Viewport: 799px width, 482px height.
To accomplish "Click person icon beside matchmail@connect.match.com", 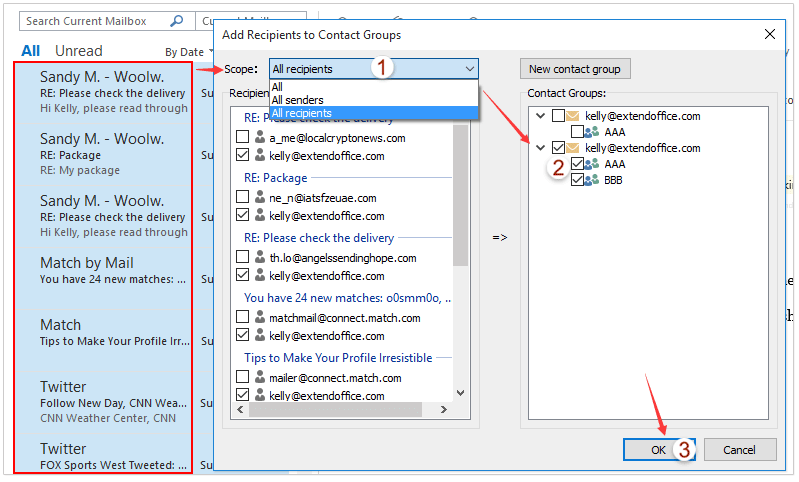I will tap(259, 318).
